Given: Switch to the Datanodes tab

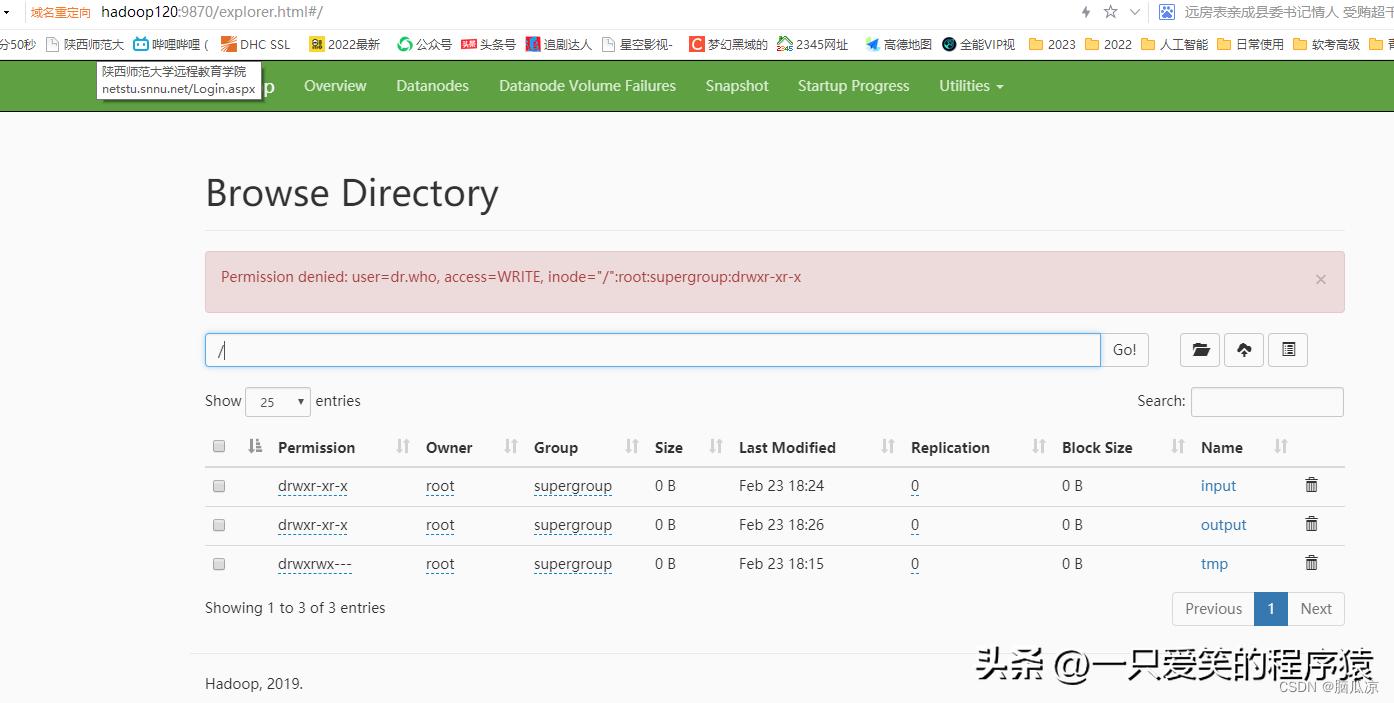Looking at the screenshot, I should click(432, 86).
